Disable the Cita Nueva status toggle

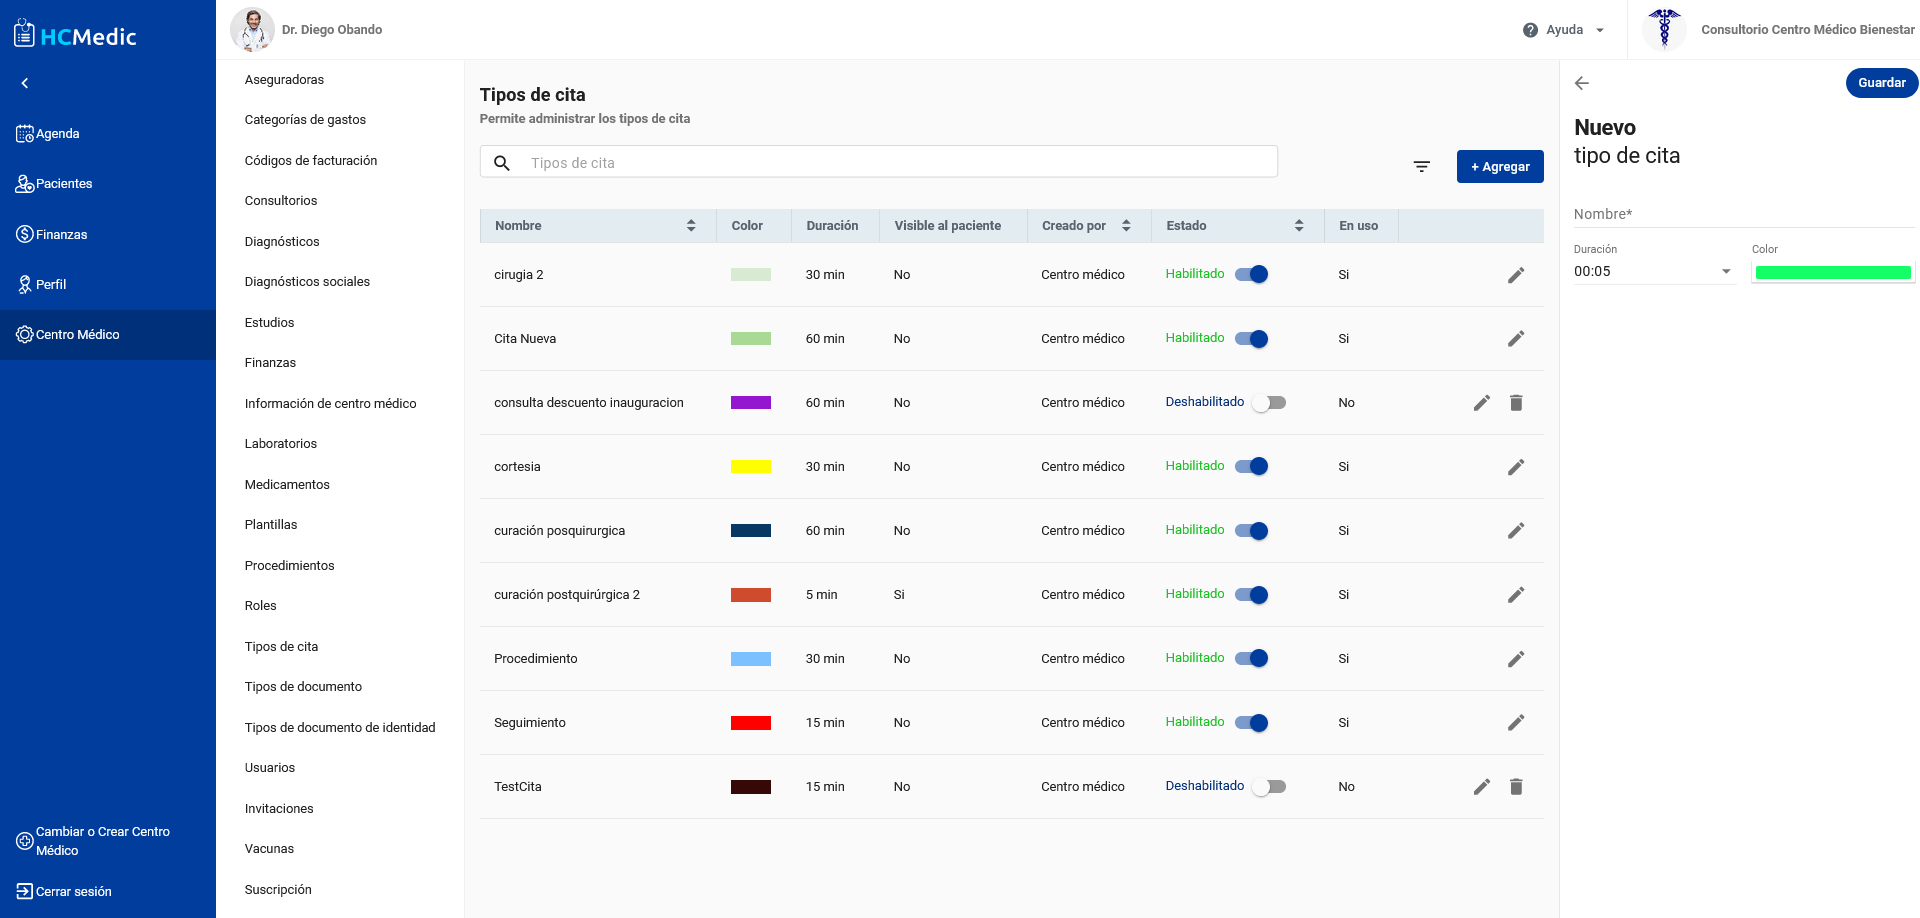(x=1251, y=339)
